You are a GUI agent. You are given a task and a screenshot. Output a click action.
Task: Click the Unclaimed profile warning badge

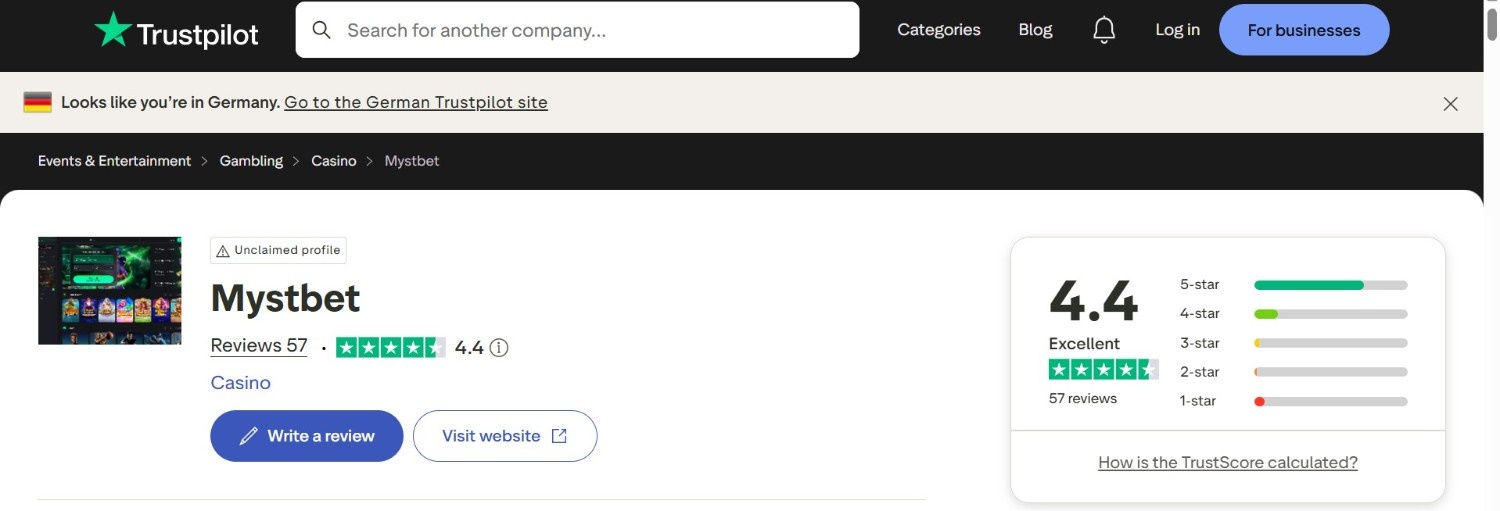click(278, 250)
